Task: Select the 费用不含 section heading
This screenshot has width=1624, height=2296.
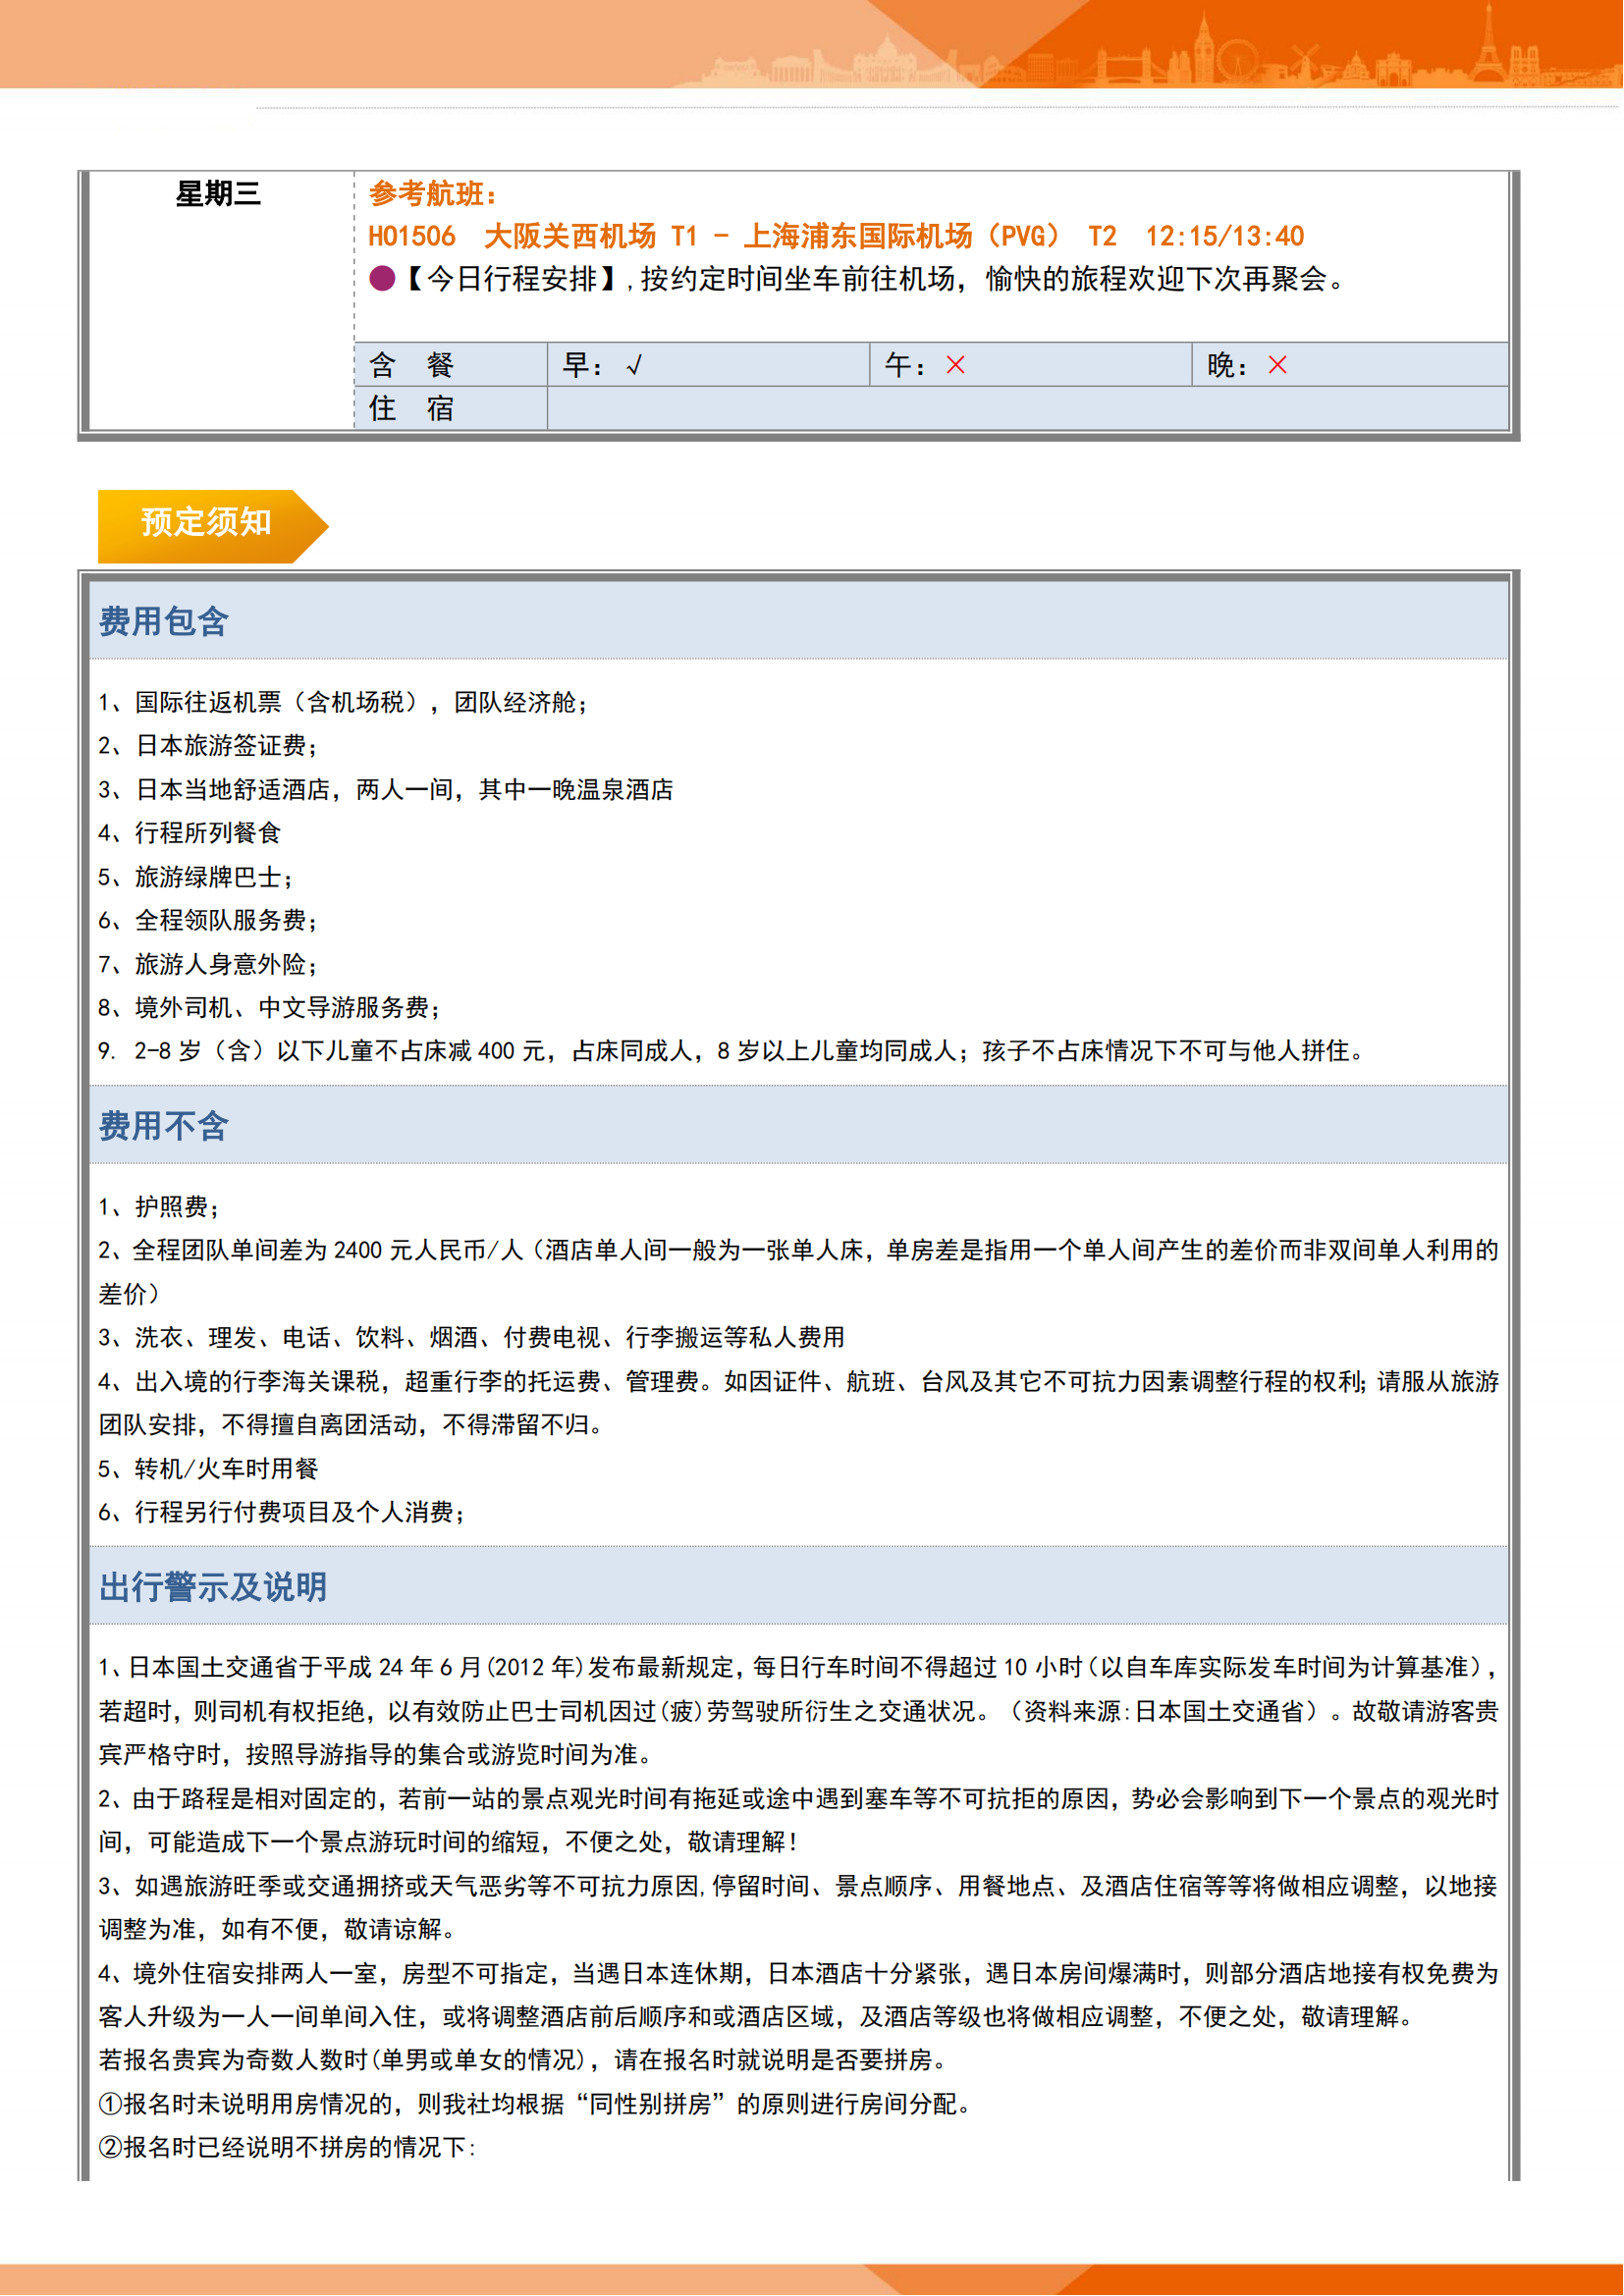Action: (x=164, y=1127)
